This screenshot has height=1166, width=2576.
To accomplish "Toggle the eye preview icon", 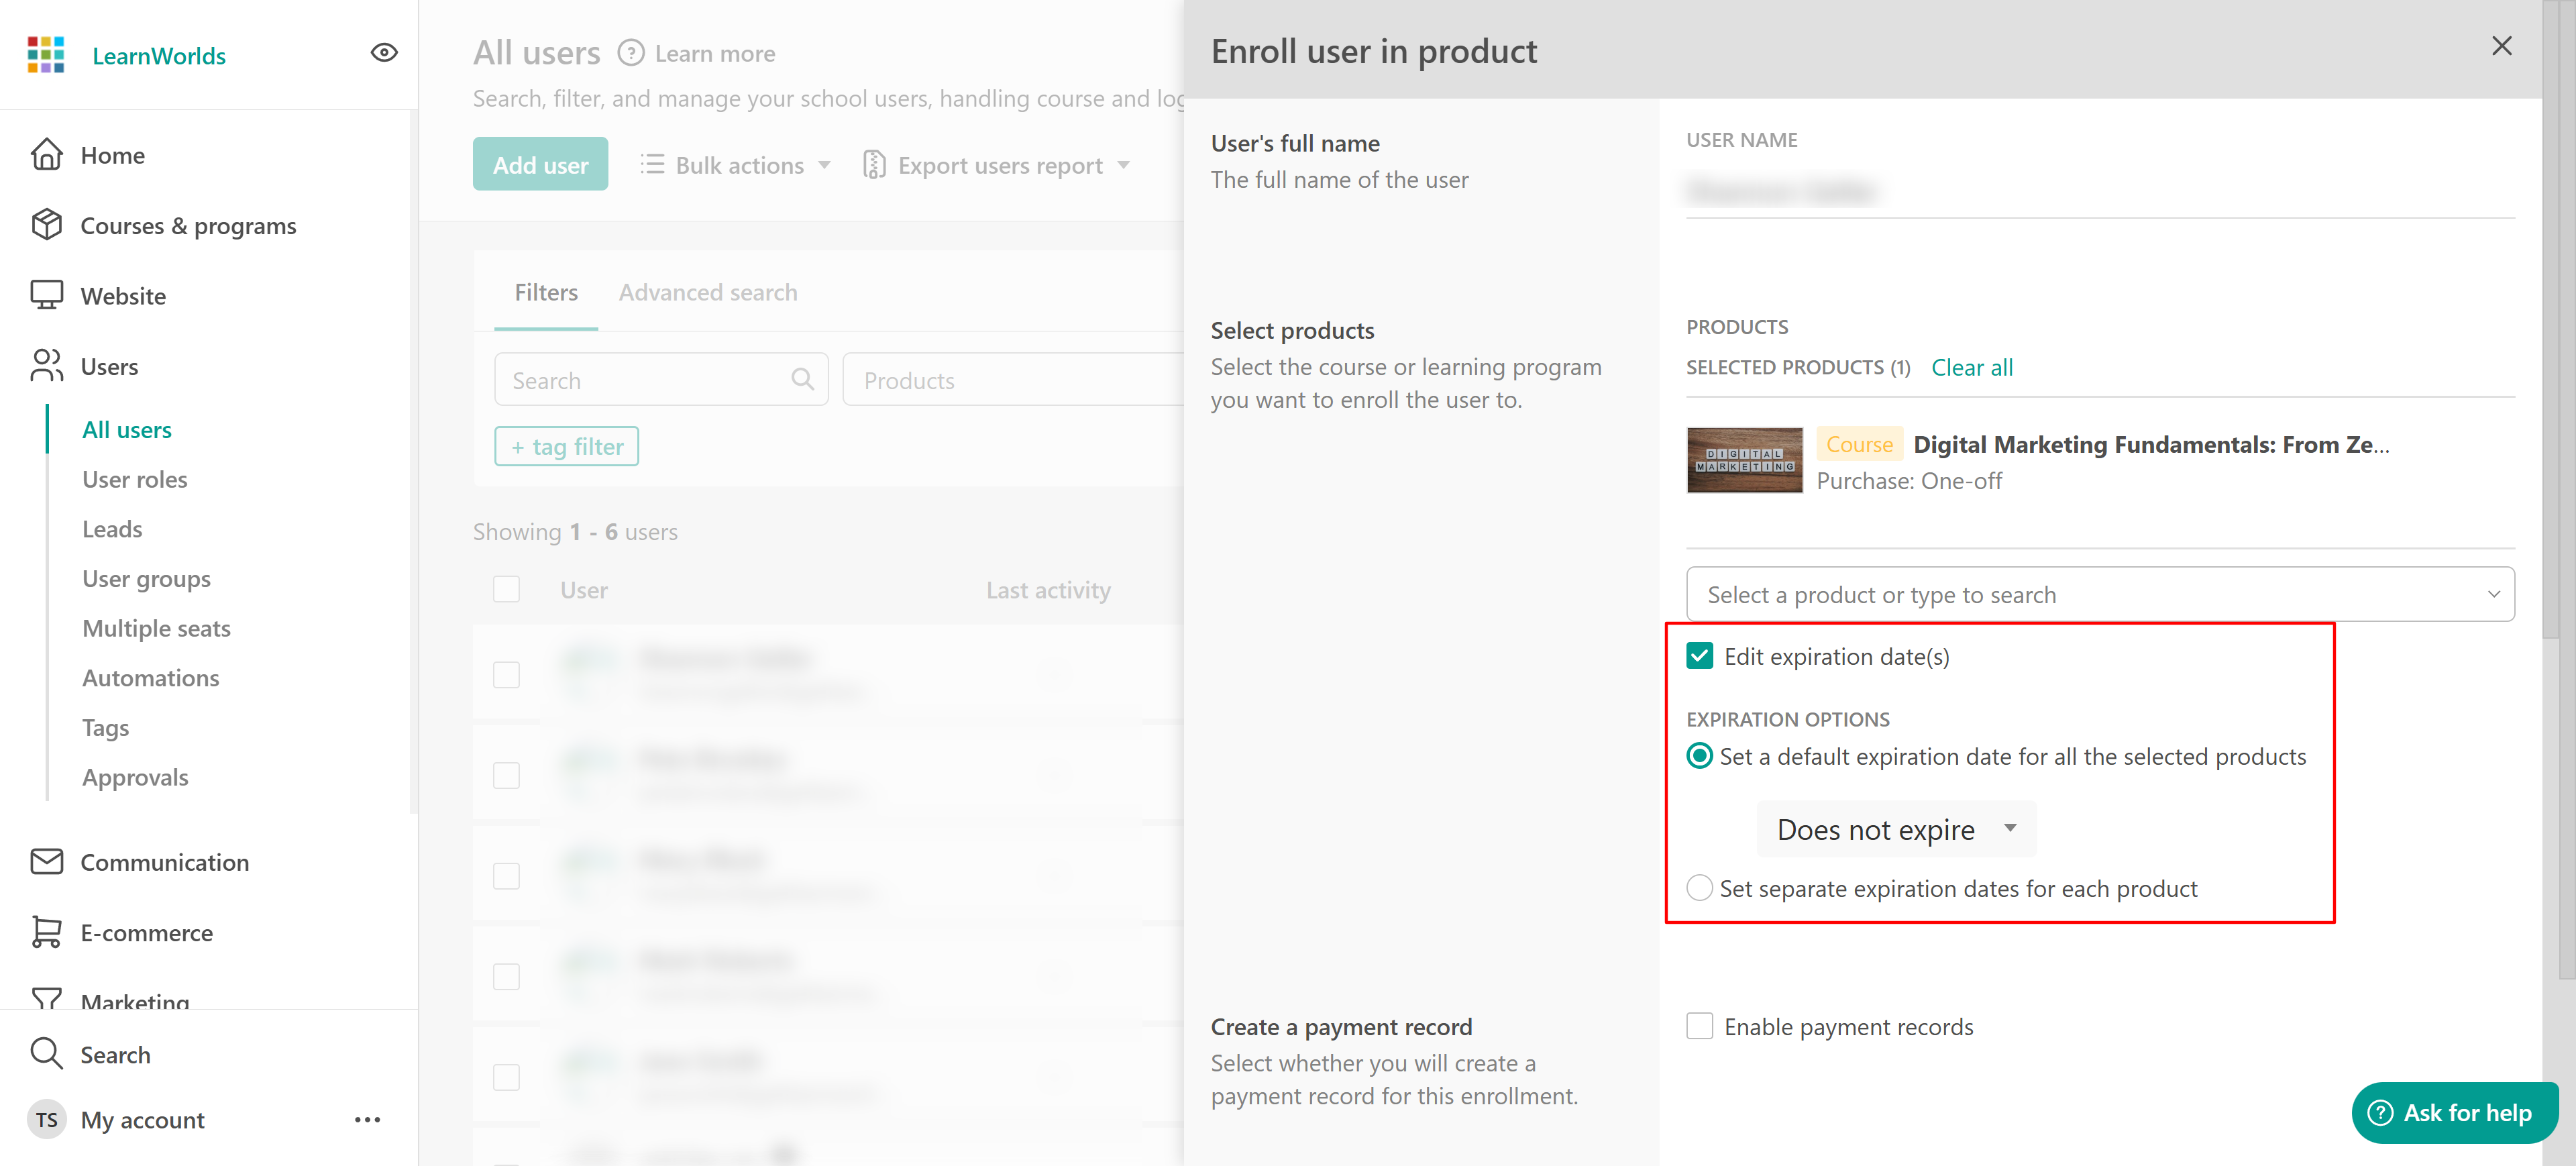I will (x=384, y=53).
